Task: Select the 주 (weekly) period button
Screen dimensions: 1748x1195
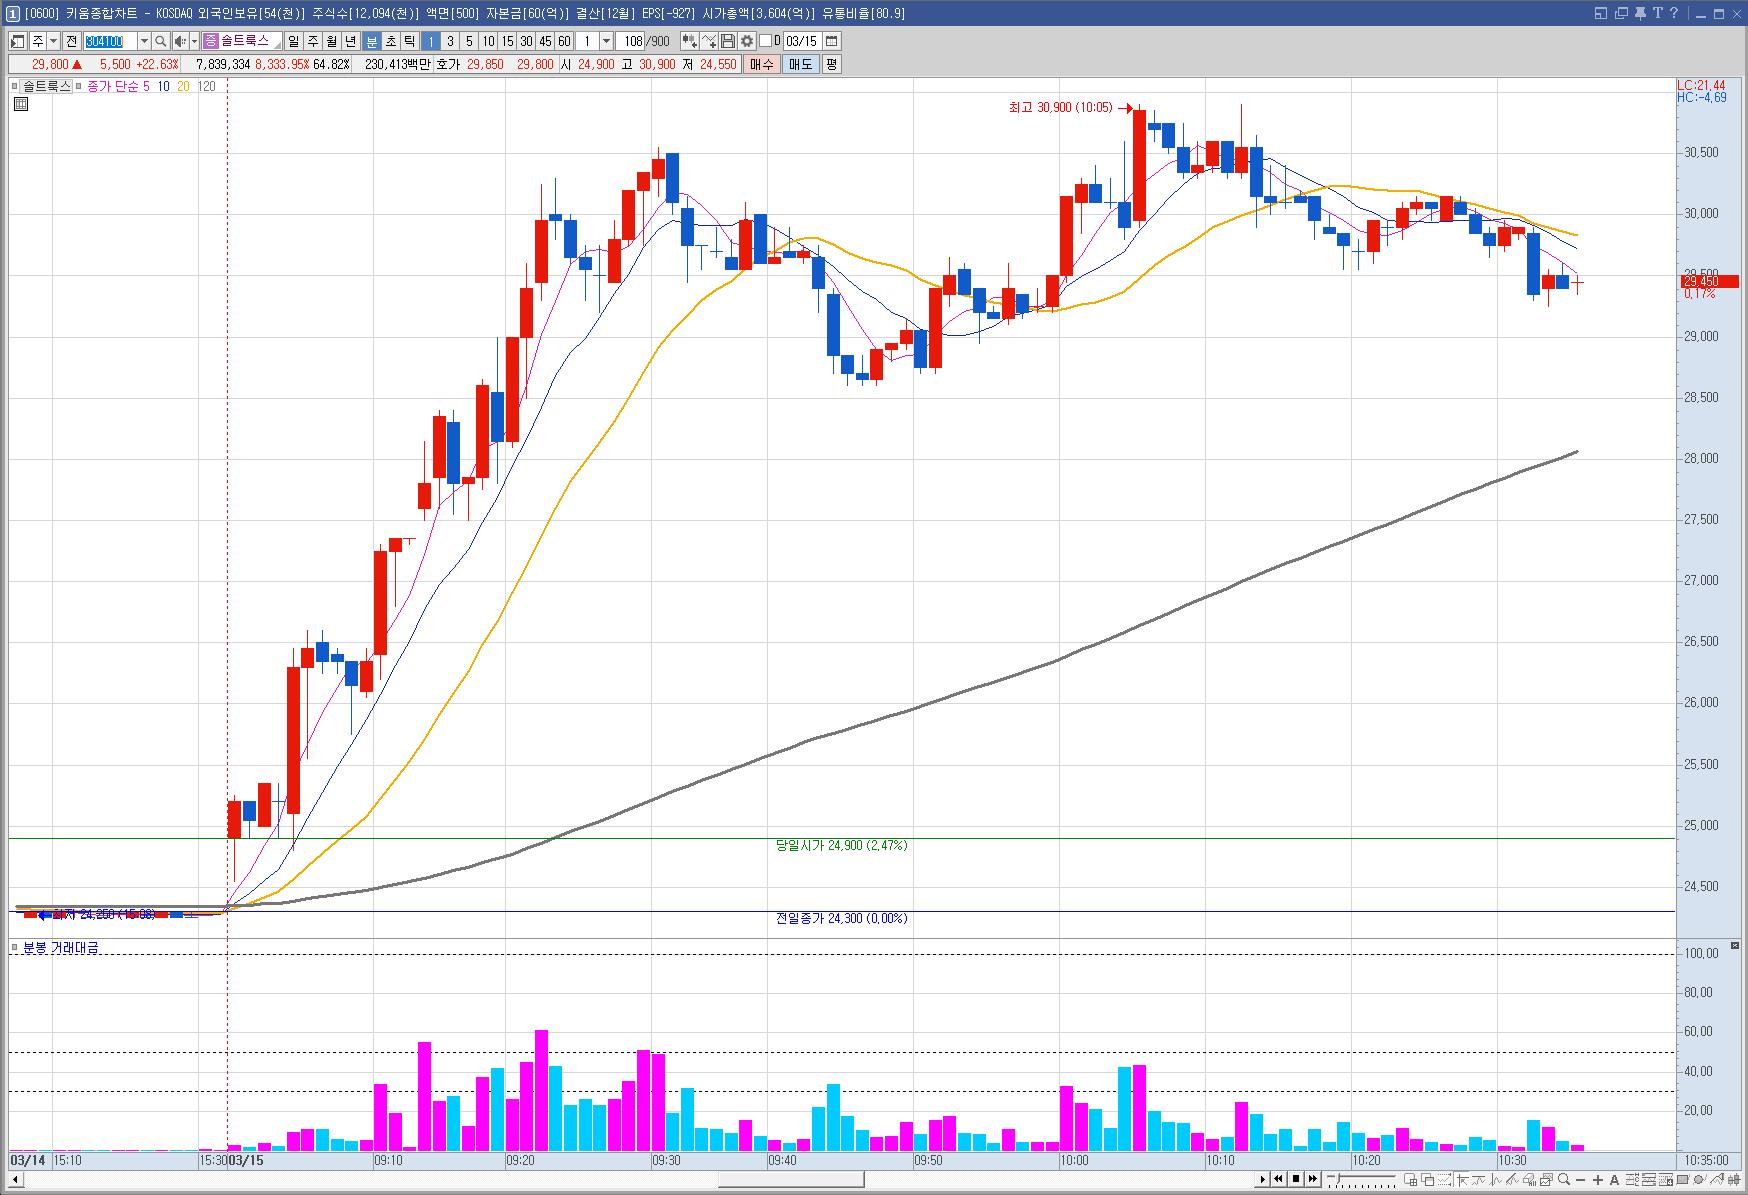Action: (x=312, y=41)
